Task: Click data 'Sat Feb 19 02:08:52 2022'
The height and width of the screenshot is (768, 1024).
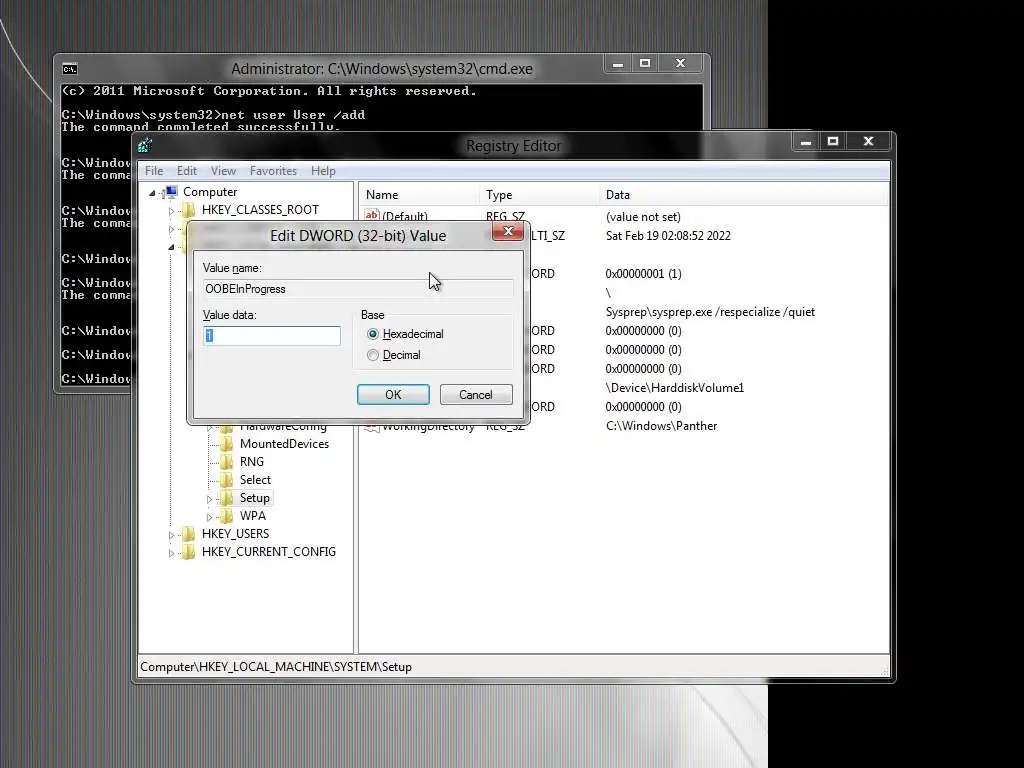Action: (x=668, y=236)
